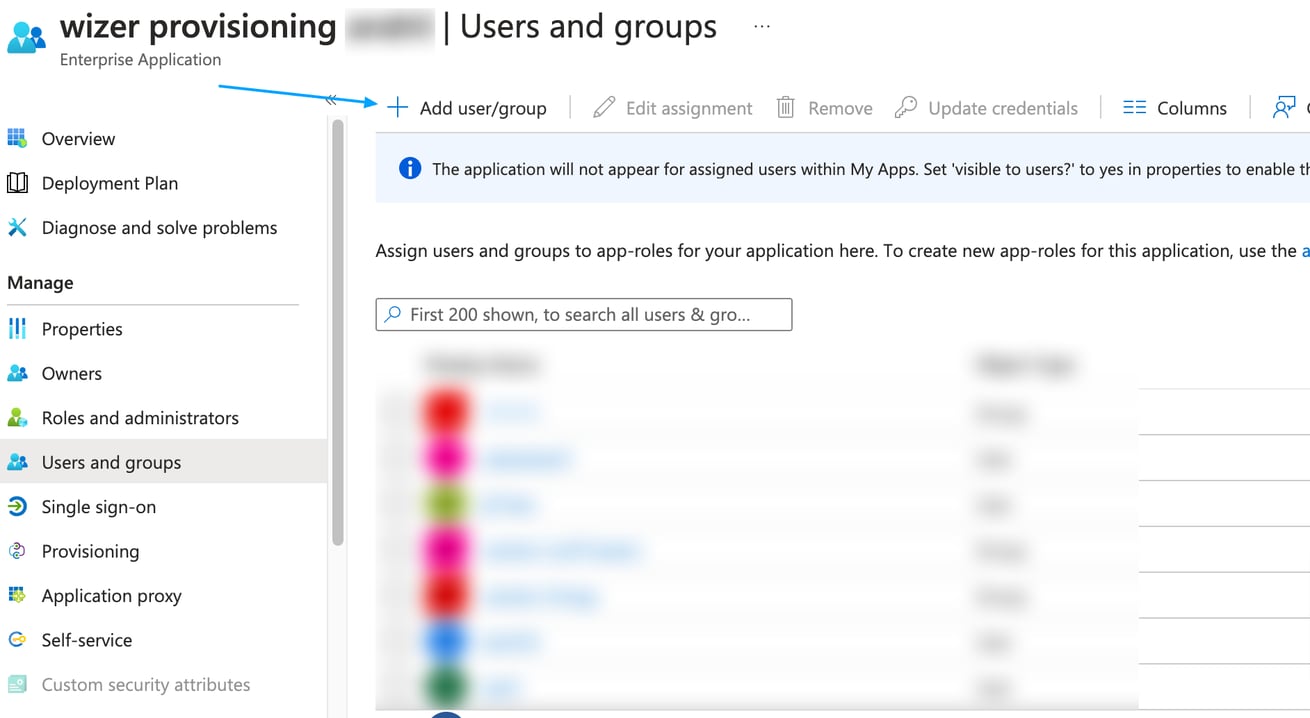Click the Remove button label

coord(840,108)
